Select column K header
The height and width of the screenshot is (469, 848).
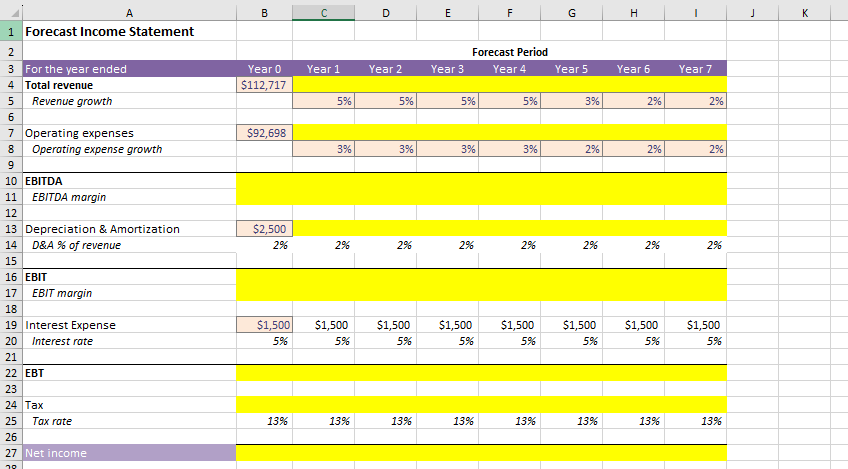pos(805,13)
